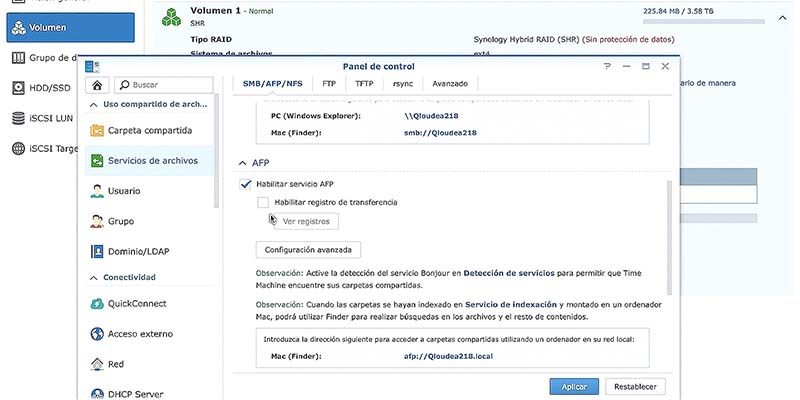Image resolution: width=800 pixels, height=400 pixels.
Task: Click the green Volumen 1 cubes icon
Action: [x=171, y=17]
